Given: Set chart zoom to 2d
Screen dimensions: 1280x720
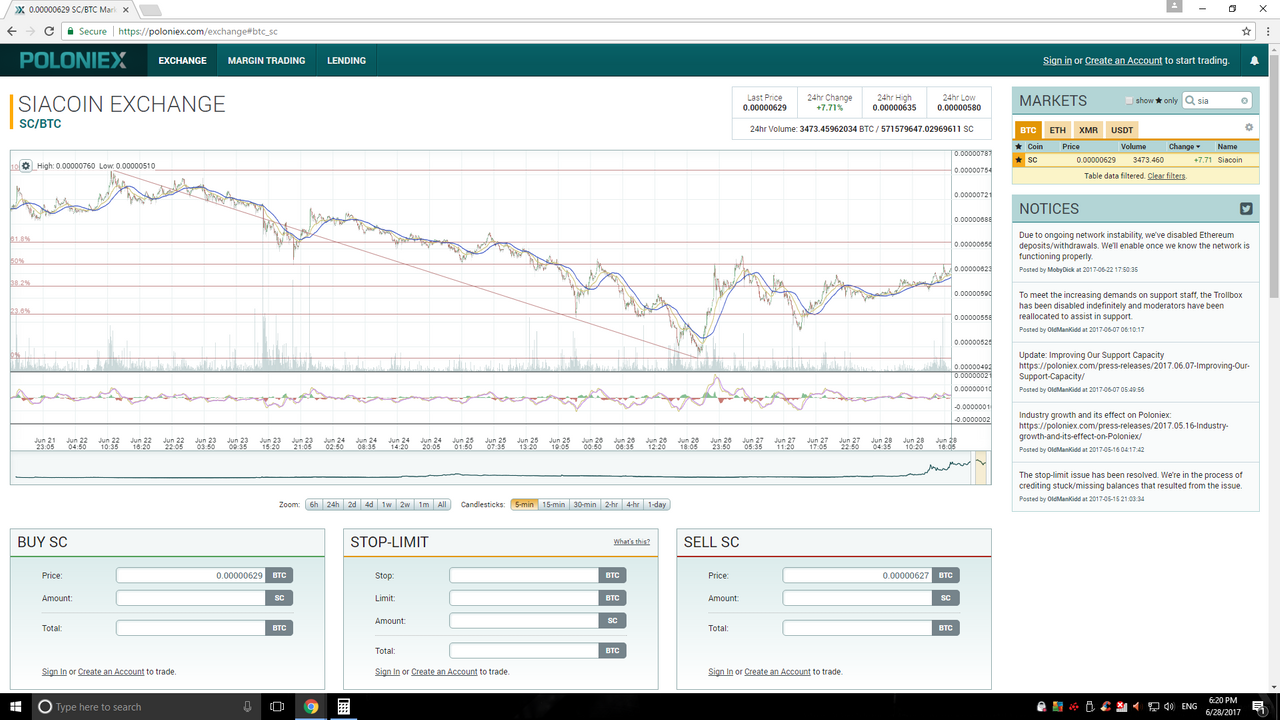Looking at the screenshot, I should 352,505.
